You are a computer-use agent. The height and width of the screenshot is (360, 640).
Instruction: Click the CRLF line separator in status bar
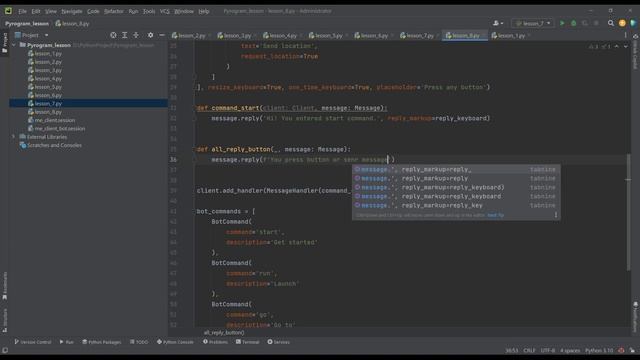click(x=529, y=351)
